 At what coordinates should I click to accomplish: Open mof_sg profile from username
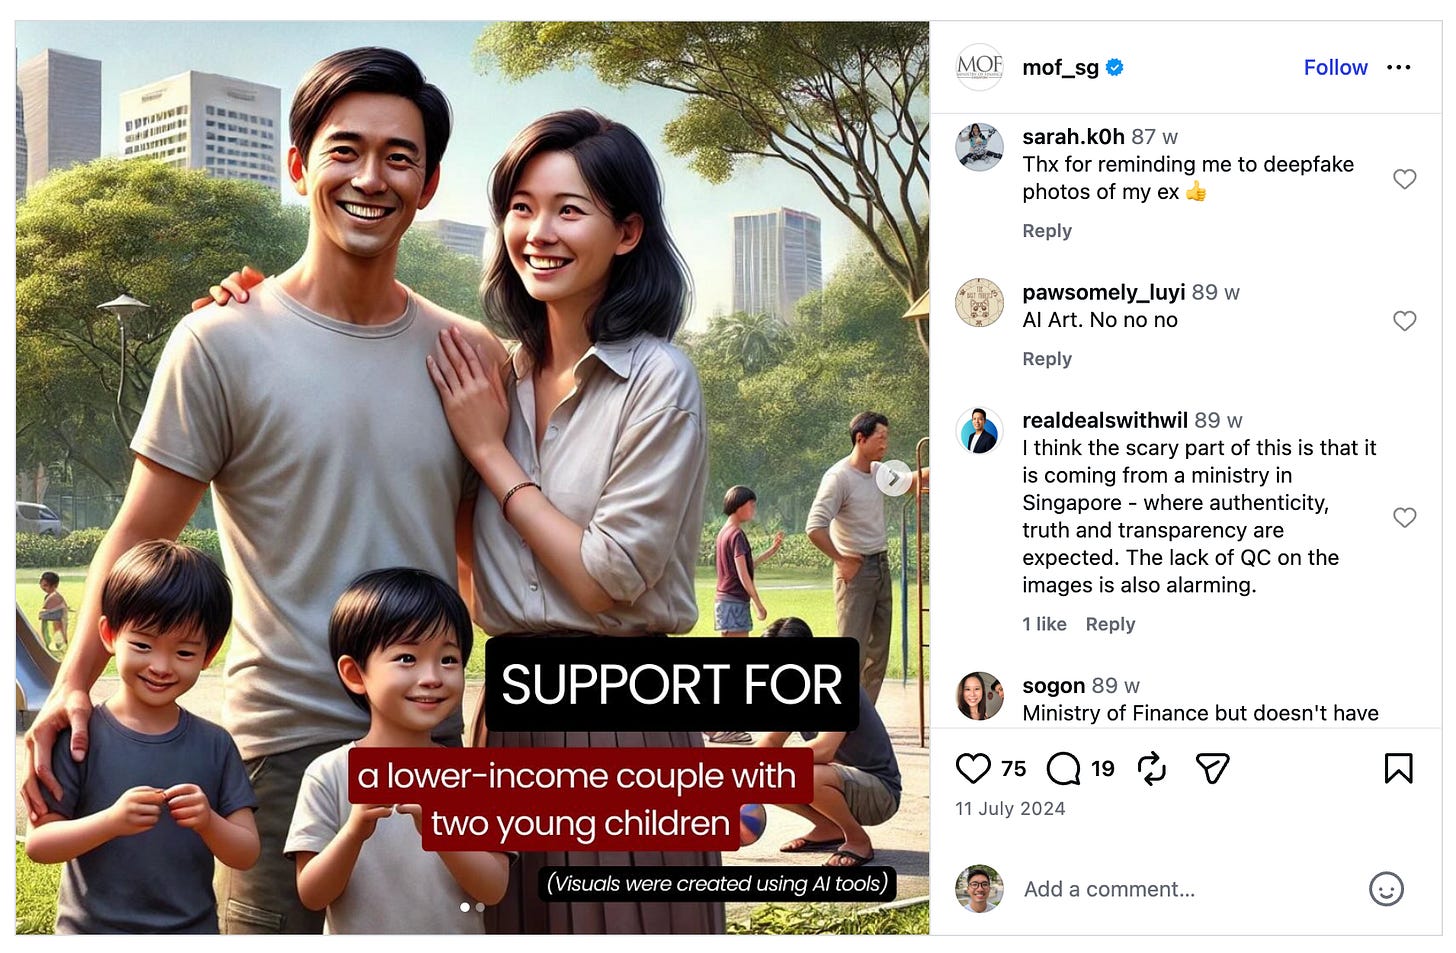point(1060,67)
